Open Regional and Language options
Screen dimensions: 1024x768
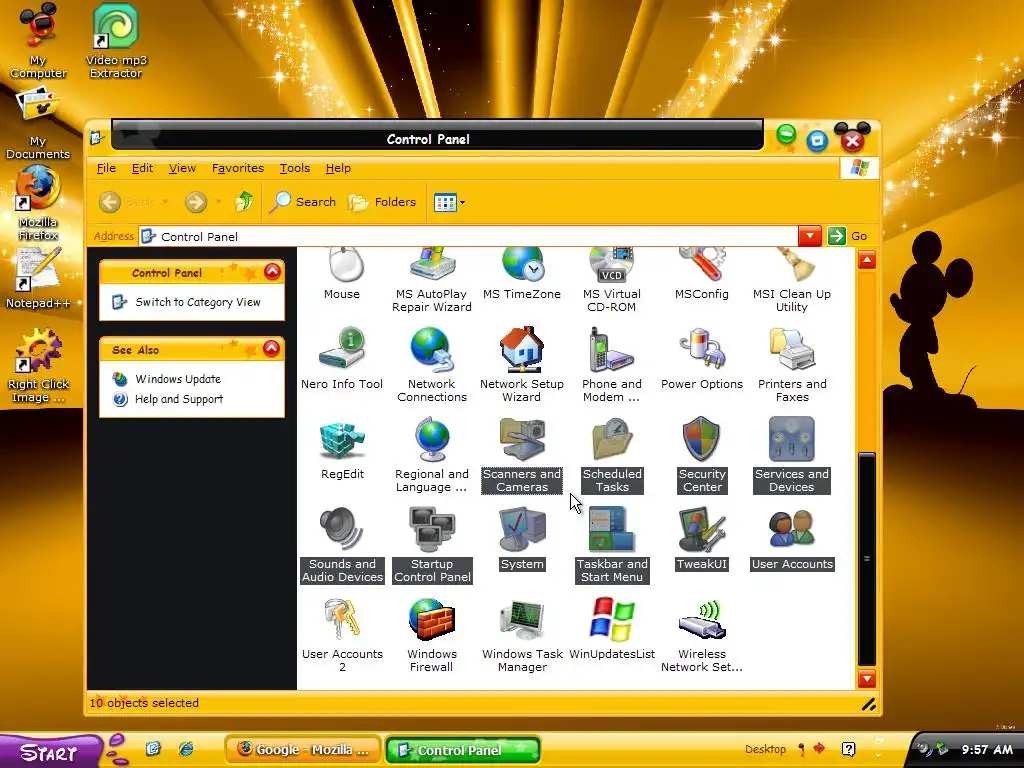click(x=432, y=455)
